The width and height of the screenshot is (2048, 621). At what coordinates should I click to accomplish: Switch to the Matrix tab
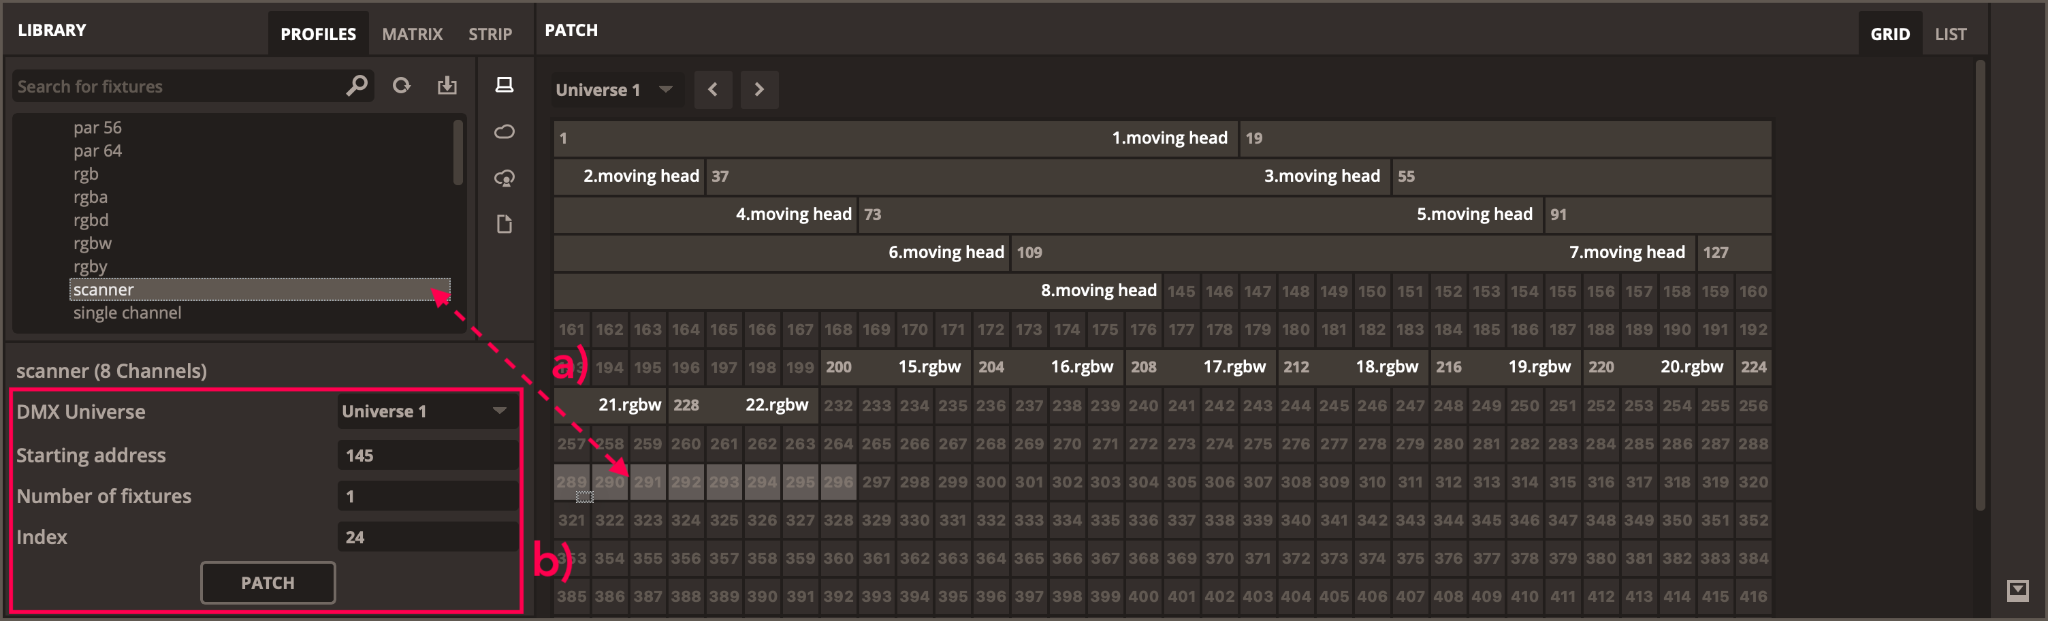pos(412,34)
